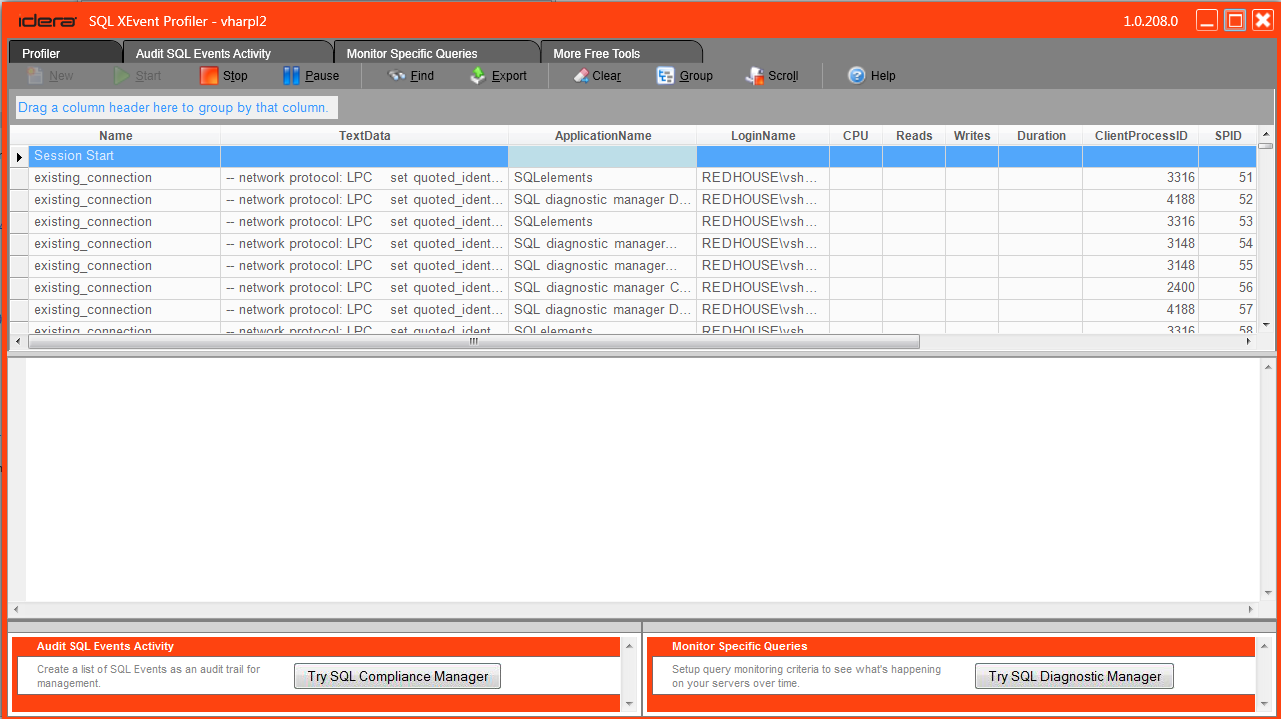Open the Find tool
Viewport: 1281px width, 719px height.
[411, 76]
